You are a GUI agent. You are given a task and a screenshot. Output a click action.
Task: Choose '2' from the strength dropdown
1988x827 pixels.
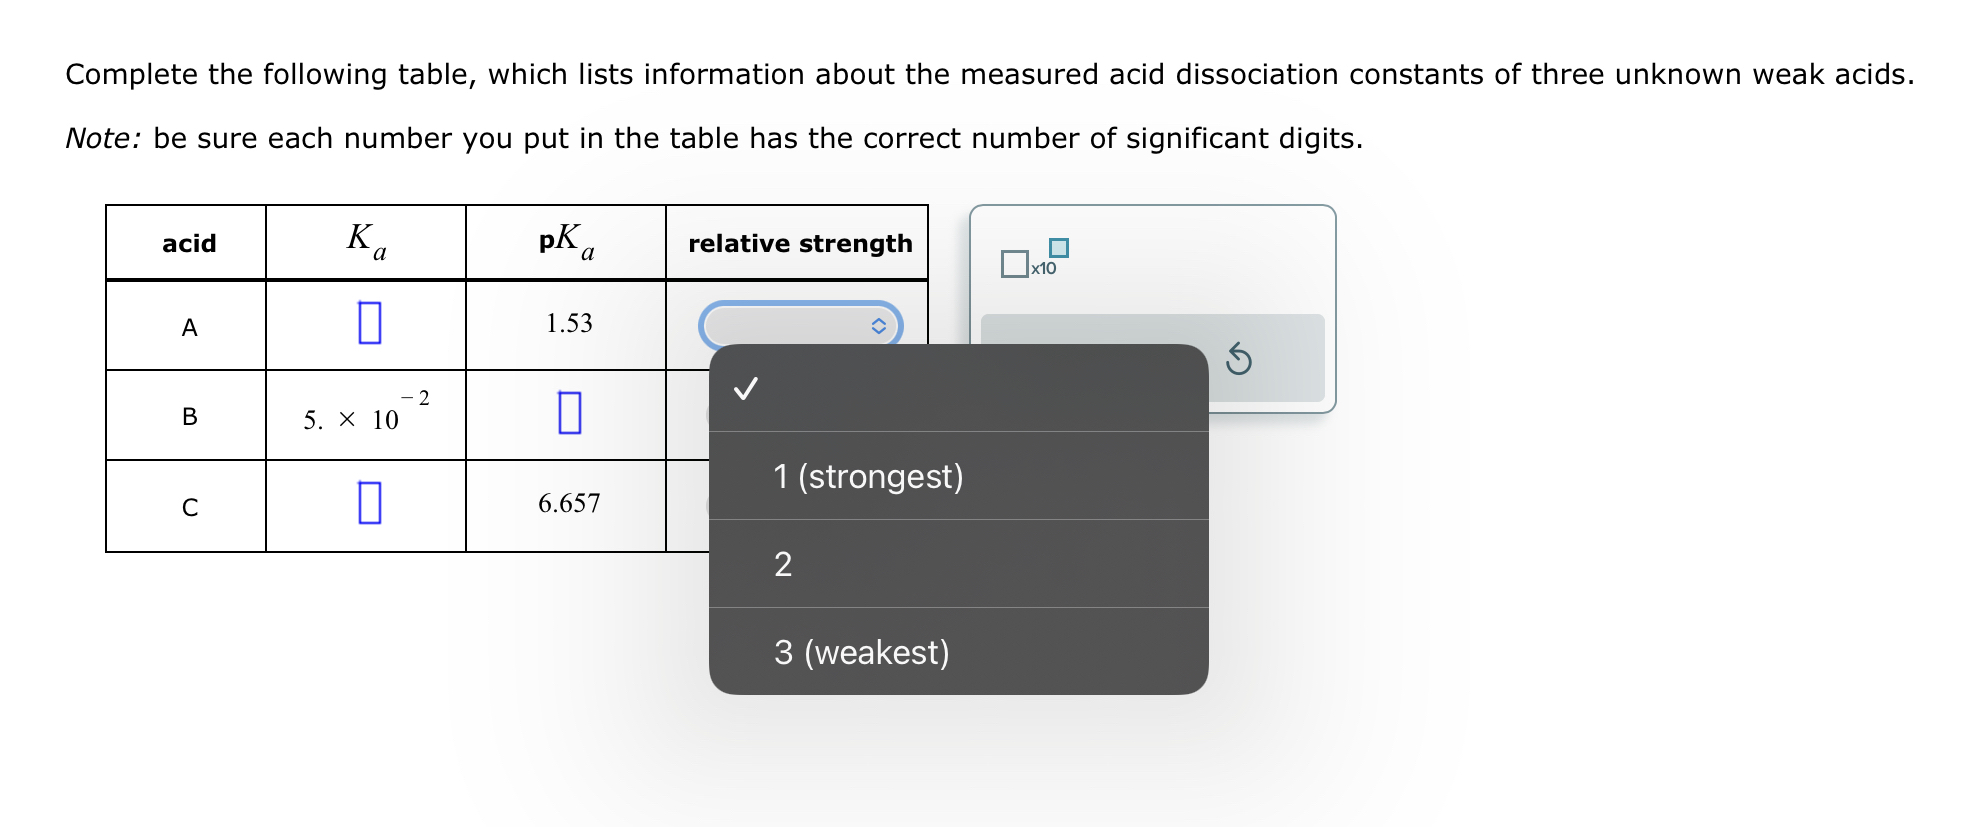[x=785, y=565]
